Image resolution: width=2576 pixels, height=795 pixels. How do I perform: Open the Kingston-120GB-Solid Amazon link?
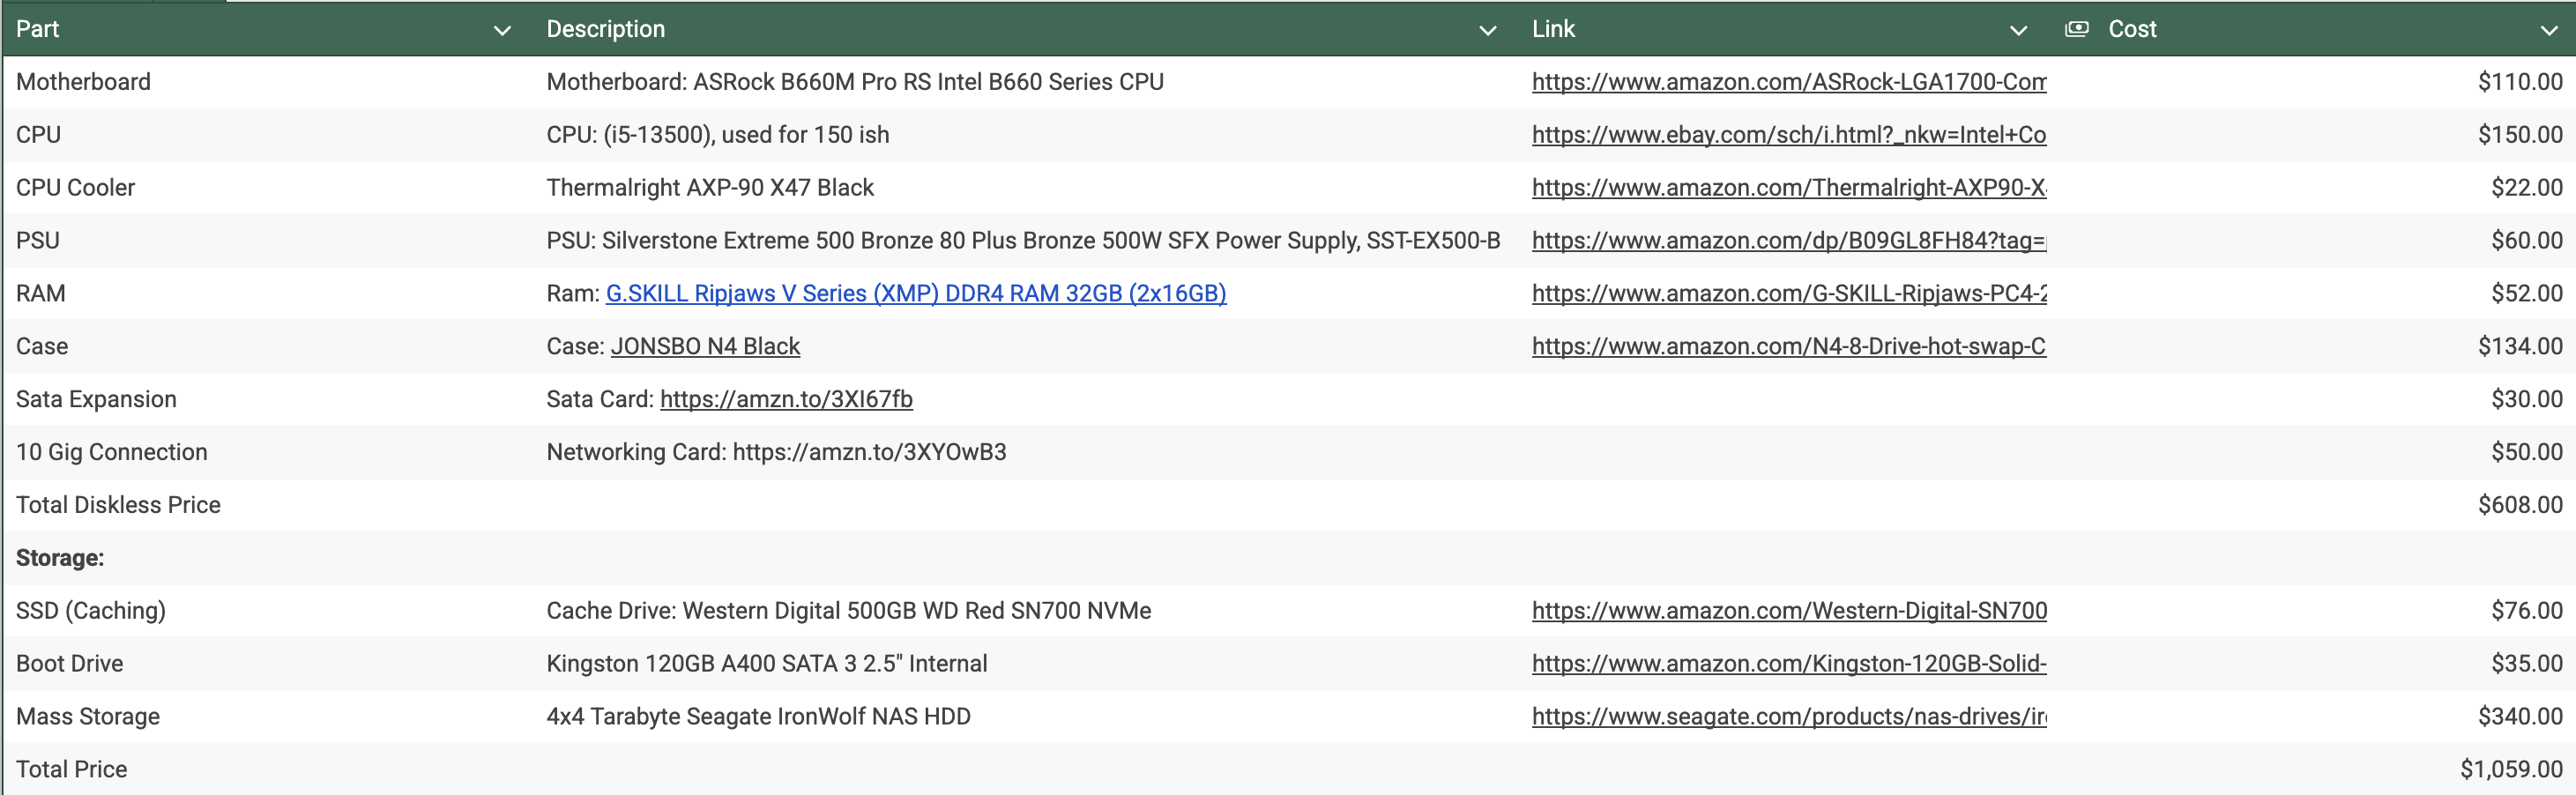[1789, 664]
